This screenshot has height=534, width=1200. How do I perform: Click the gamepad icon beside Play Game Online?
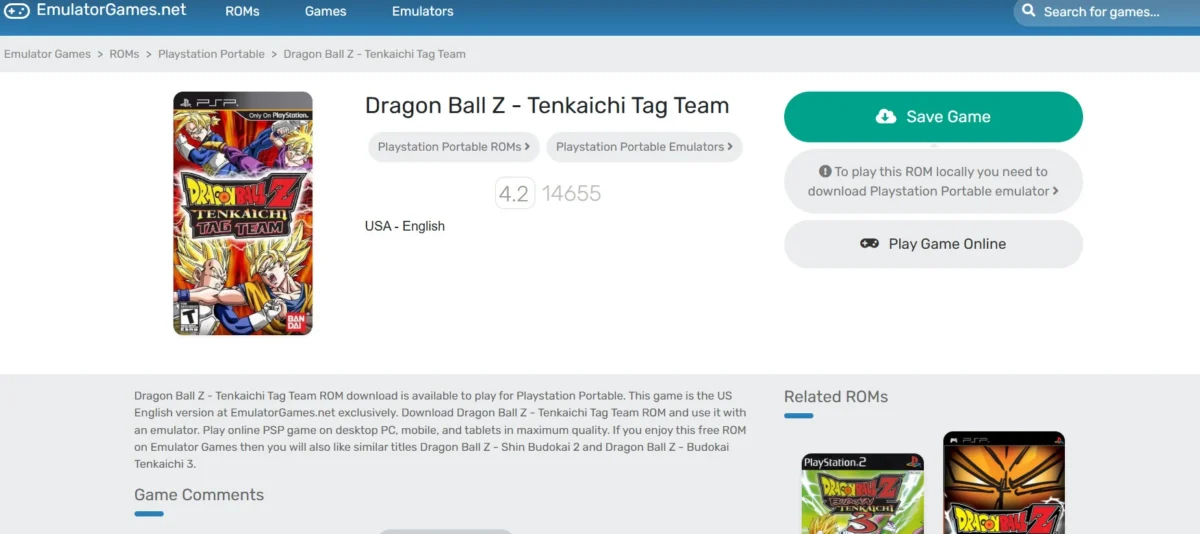[869, 243]
